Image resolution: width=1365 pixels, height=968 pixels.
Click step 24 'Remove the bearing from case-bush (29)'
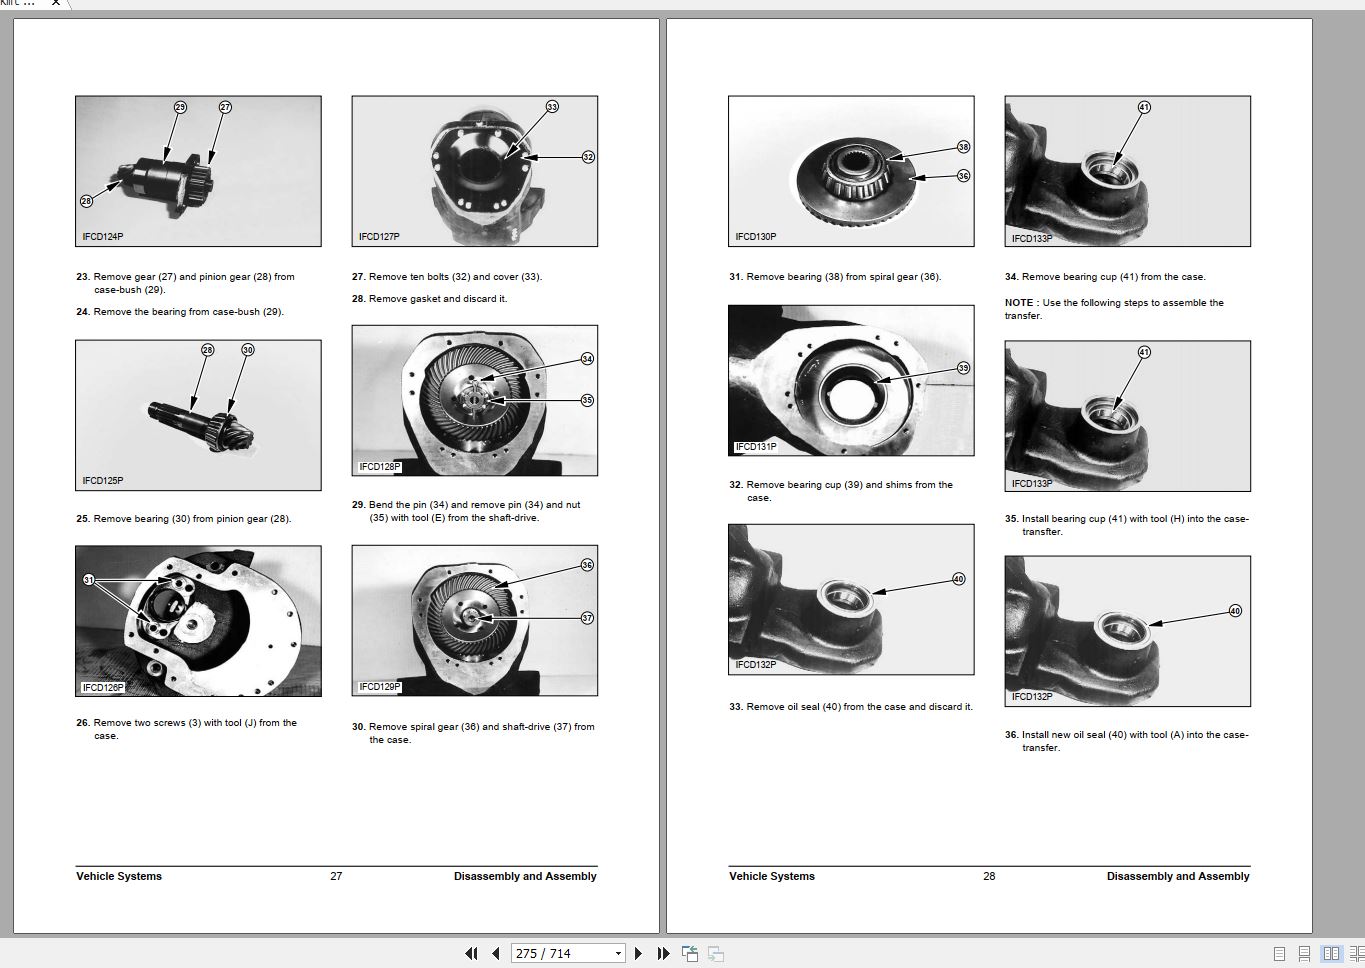point(180,312)
